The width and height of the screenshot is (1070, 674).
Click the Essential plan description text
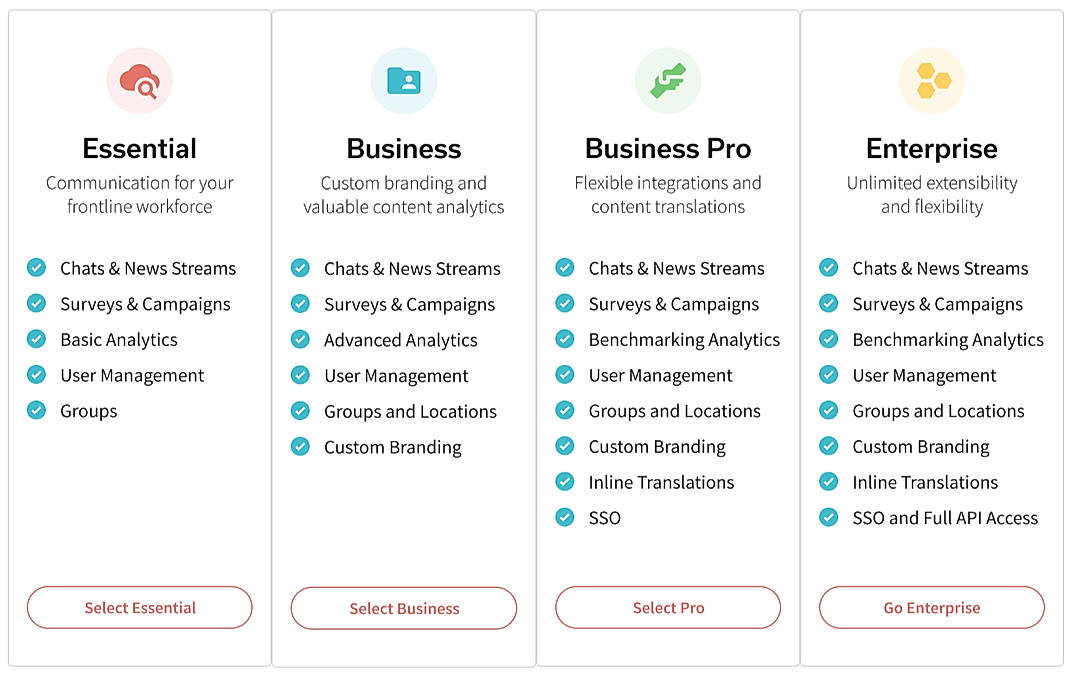coord(139,193)
